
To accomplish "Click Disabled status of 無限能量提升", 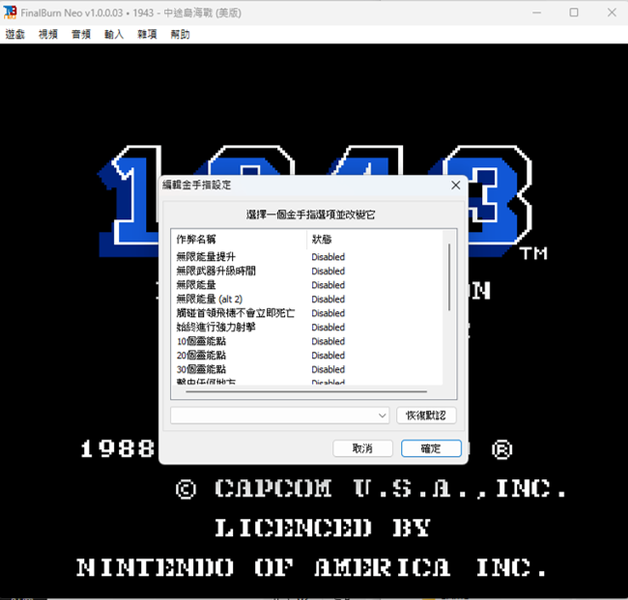I will tap(328, 257).
